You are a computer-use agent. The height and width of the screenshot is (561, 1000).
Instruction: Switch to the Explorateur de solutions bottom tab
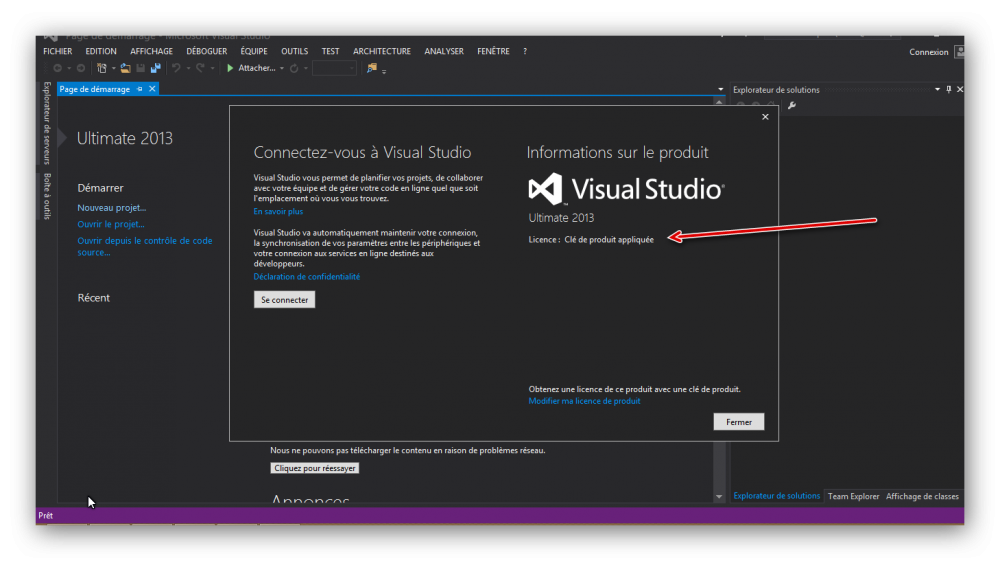(776, 495)
